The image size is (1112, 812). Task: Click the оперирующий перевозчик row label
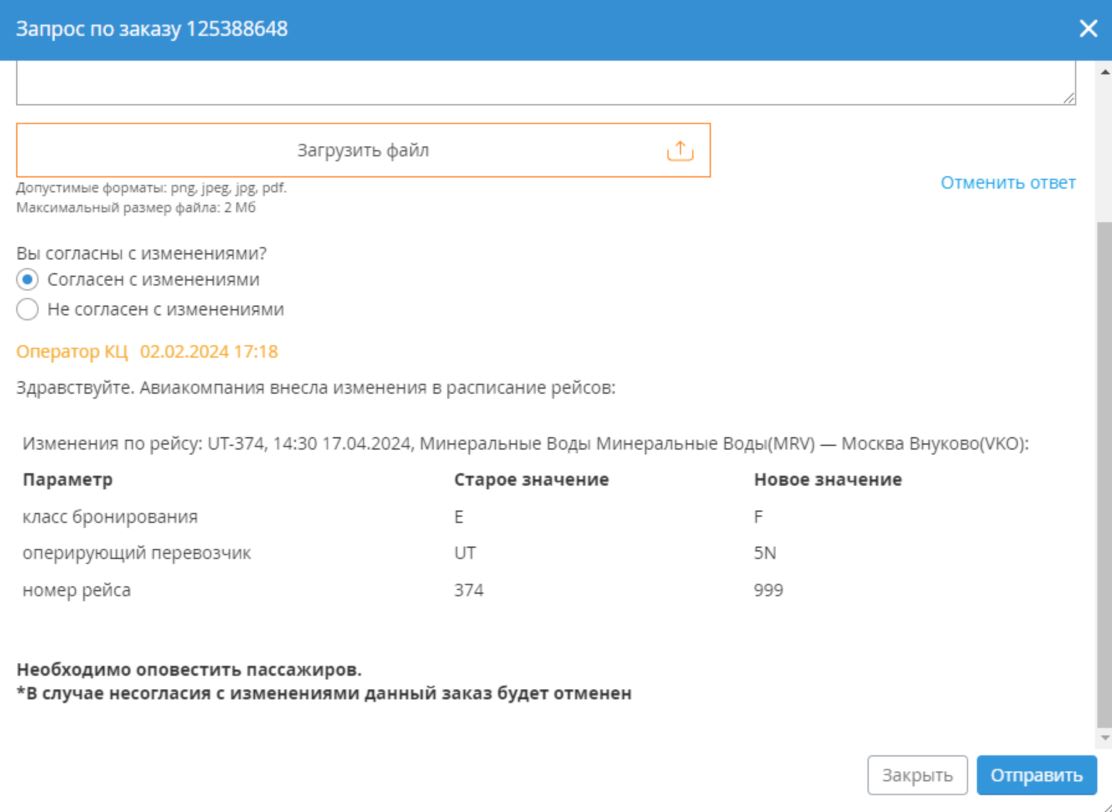pos(136,554)
